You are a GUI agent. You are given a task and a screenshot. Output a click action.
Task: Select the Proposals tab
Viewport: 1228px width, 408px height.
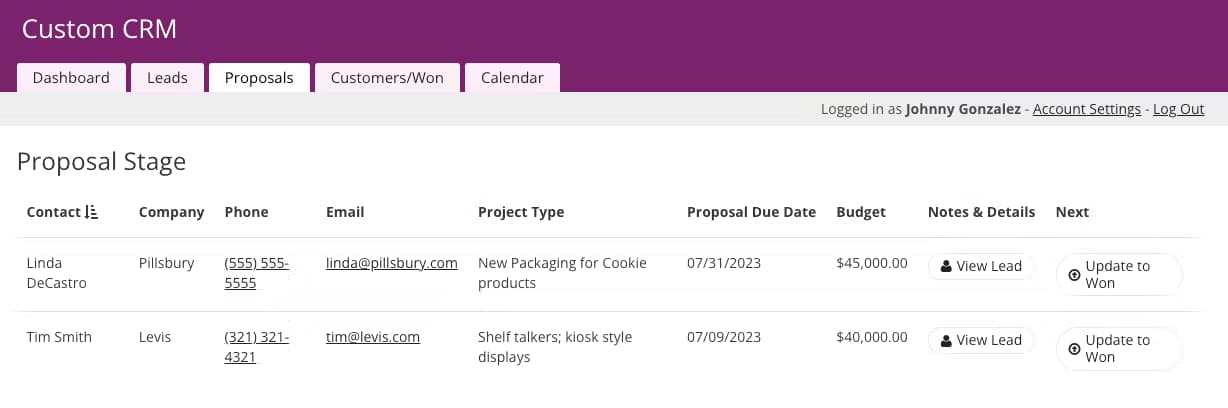(259, 78)
